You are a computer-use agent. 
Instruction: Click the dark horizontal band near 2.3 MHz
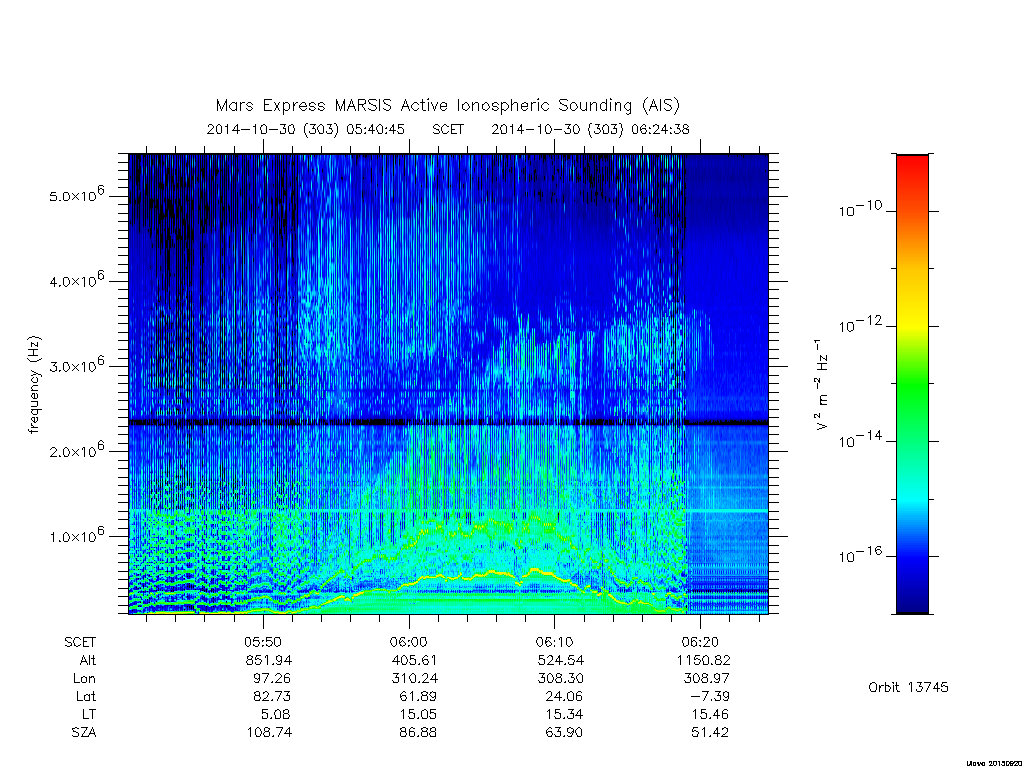(x=449, y=423)
